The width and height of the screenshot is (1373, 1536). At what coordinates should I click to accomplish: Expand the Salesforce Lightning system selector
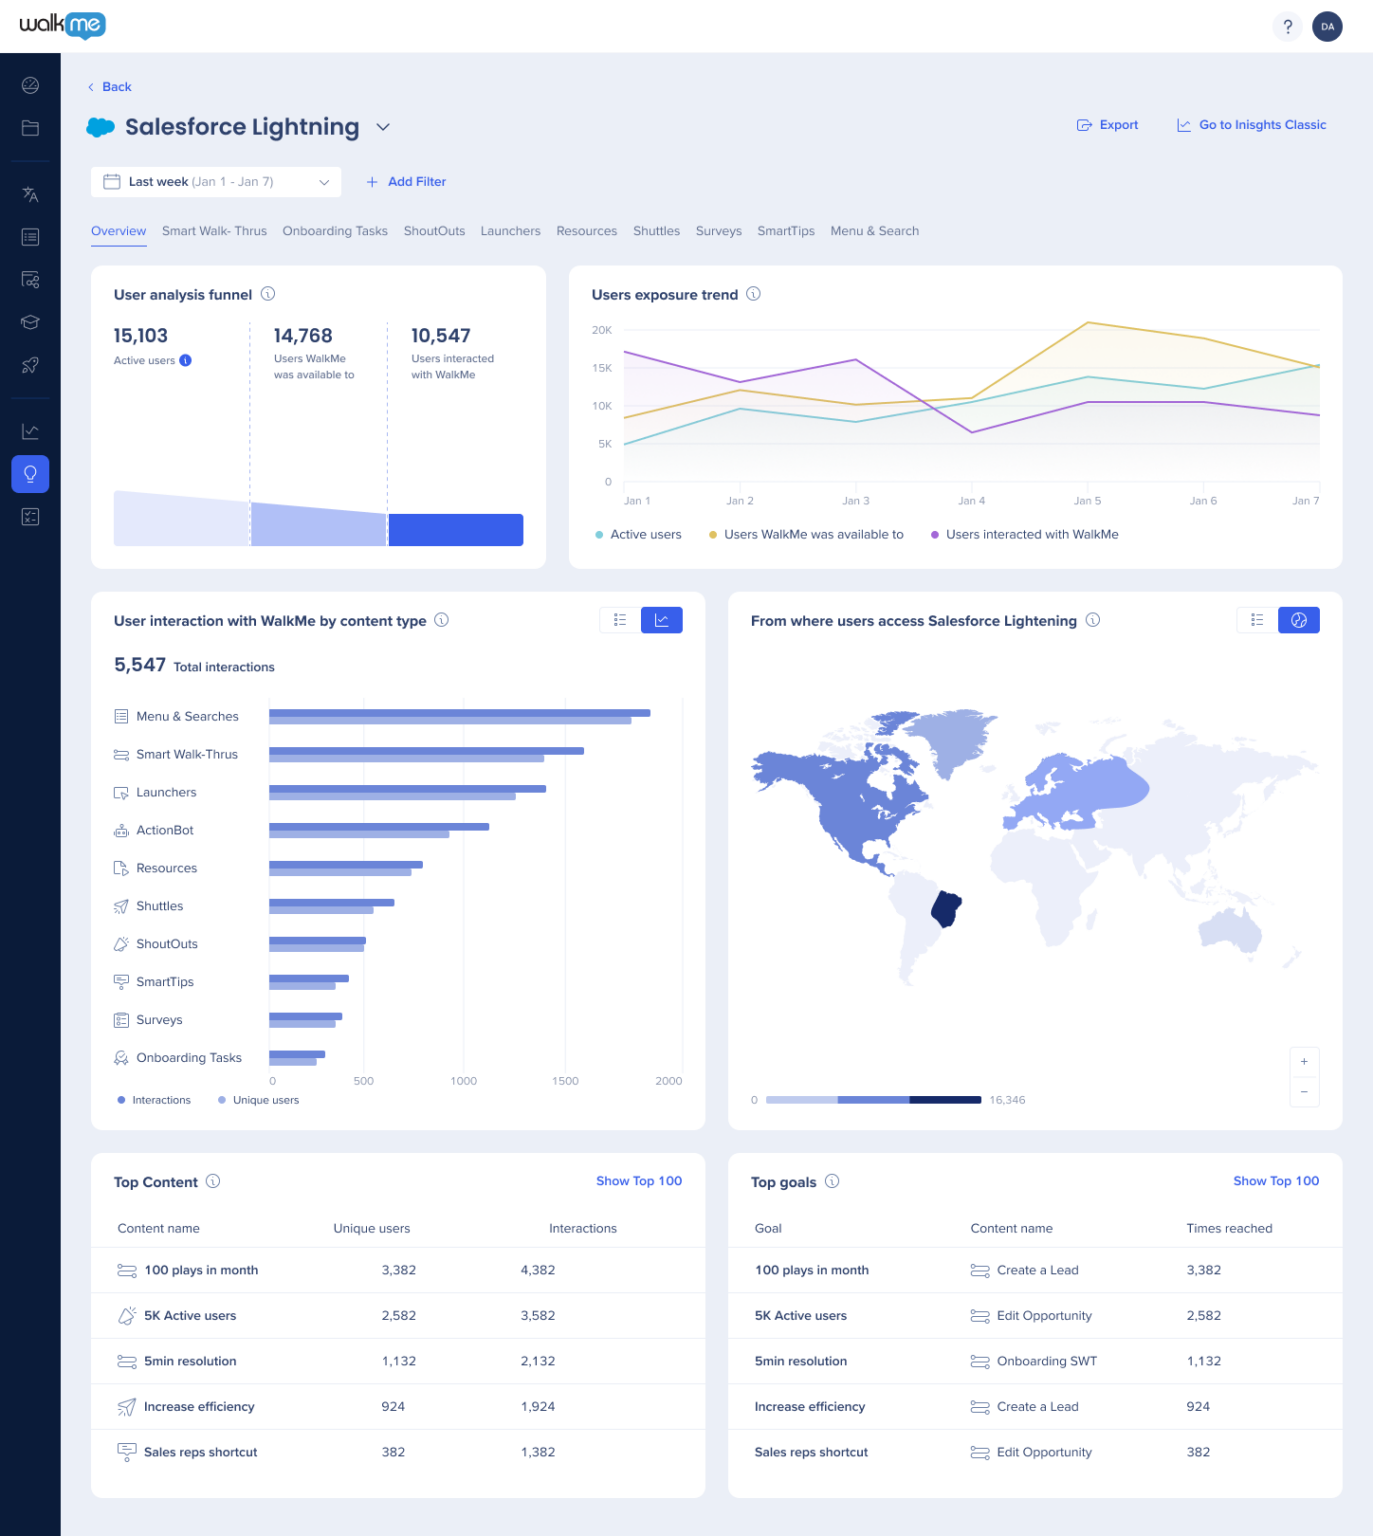(x=382, y=127)
